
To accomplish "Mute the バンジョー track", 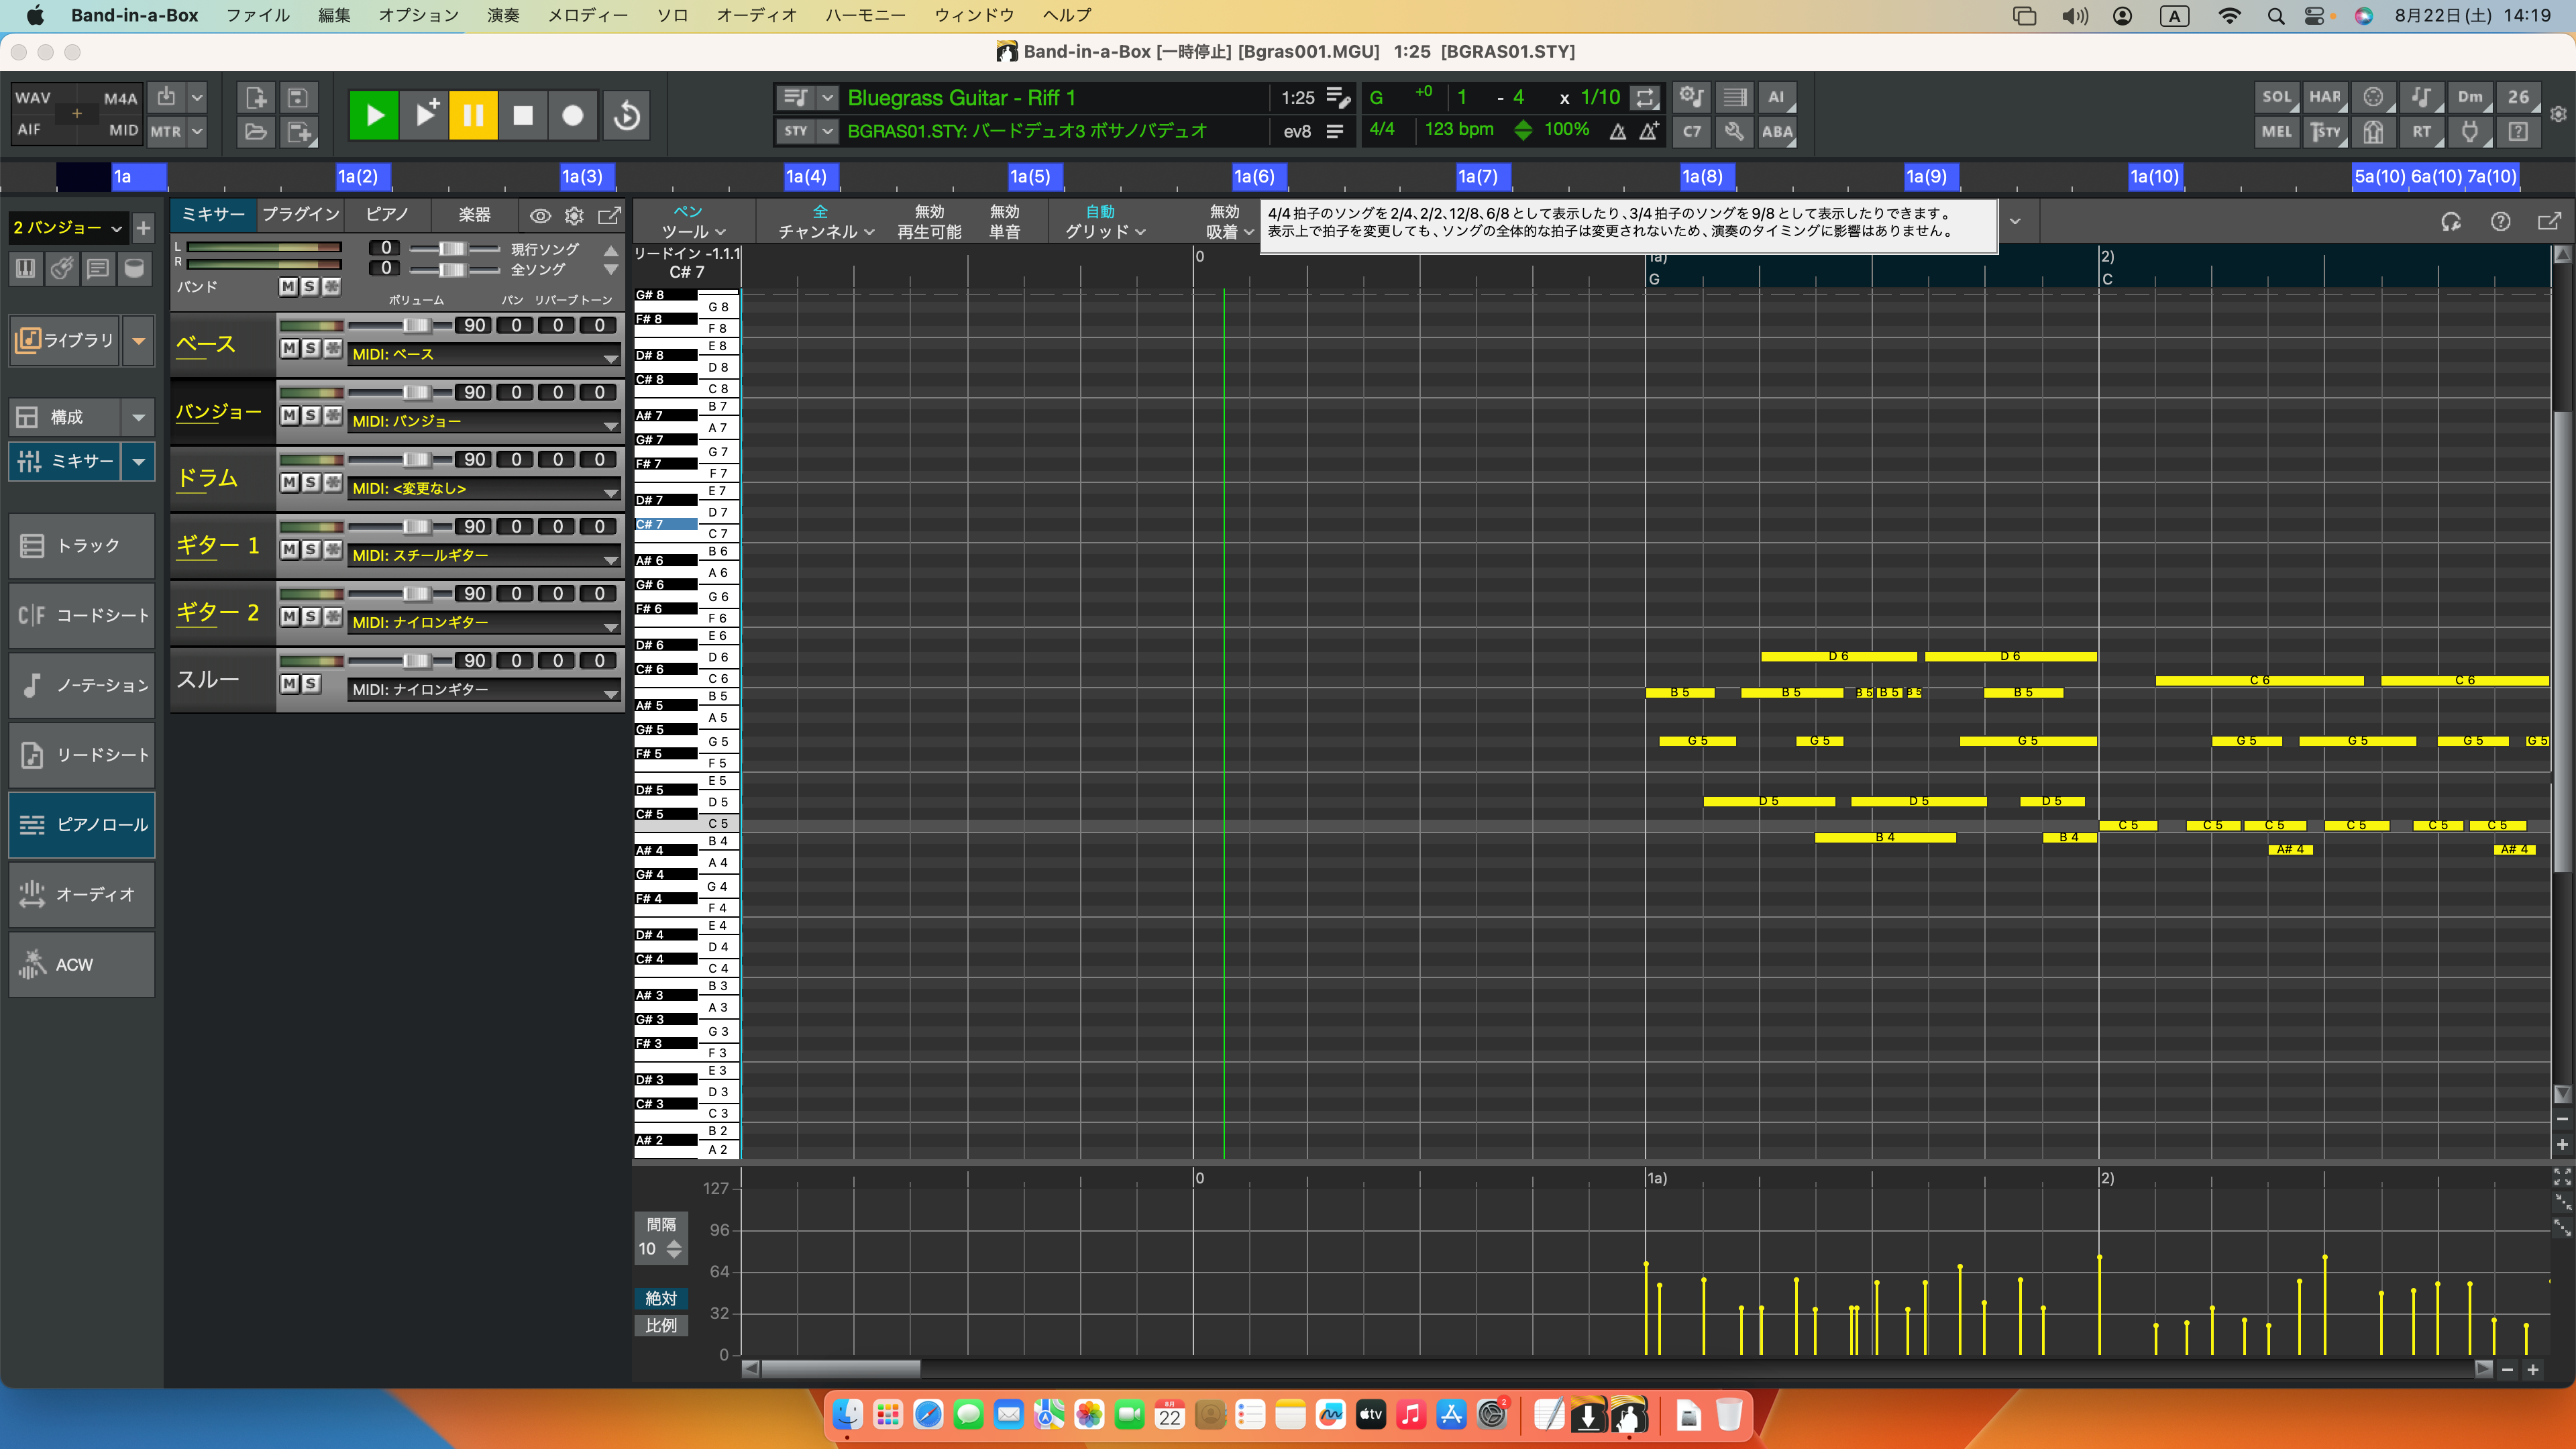I will 289,415.
